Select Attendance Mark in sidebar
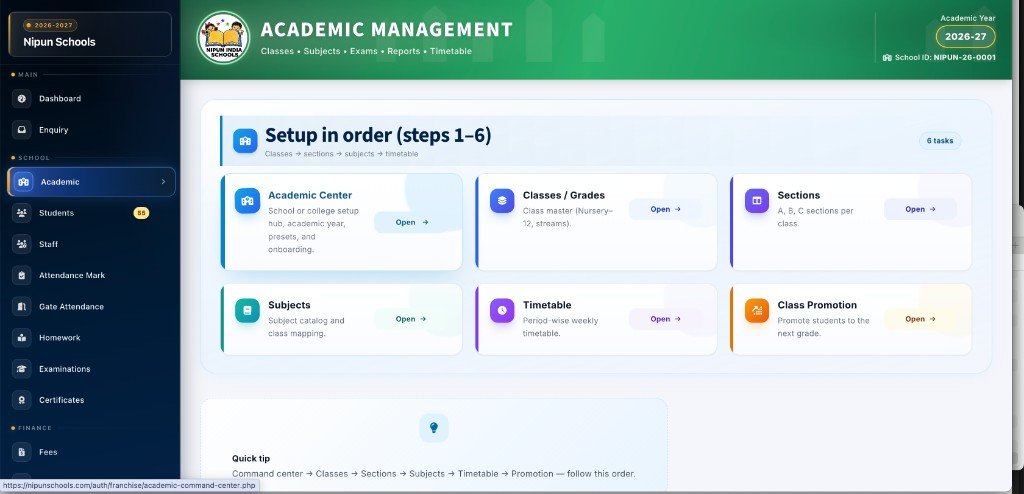The image size is (1024, 494). coord(91,275)
